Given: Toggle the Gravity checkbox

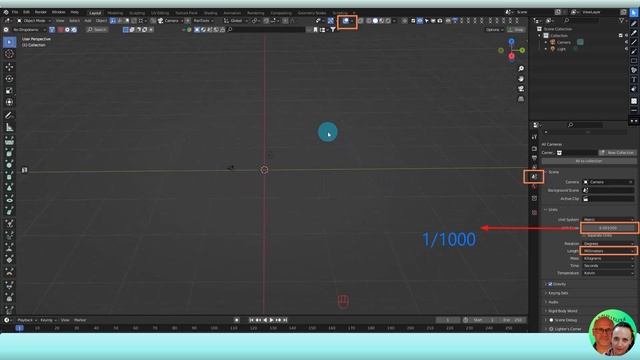Looking at the screenshot, I should tap(550, 284).
